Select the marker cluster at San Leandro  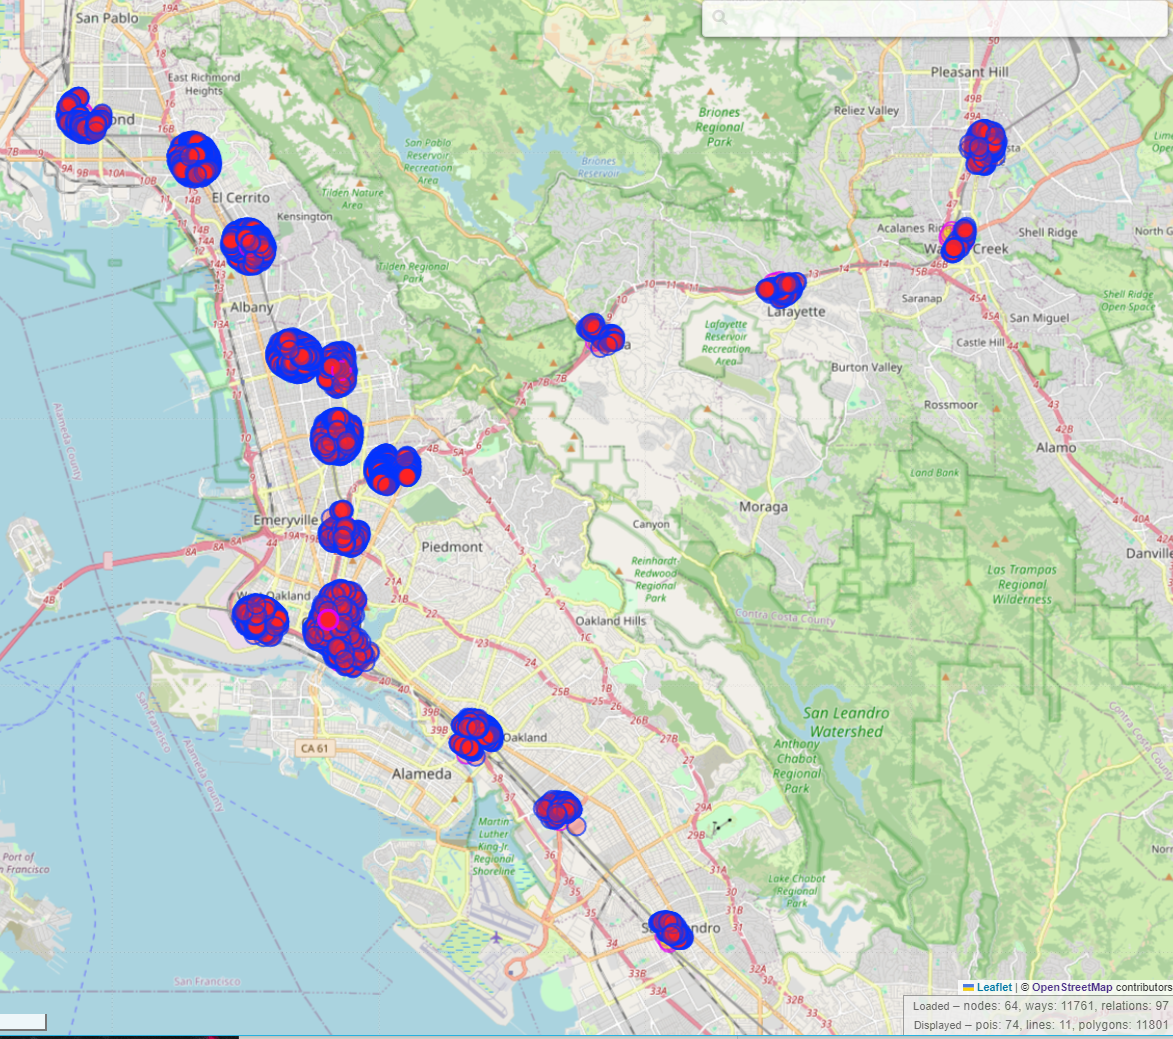pyautogui.click(x=670, y=930)
